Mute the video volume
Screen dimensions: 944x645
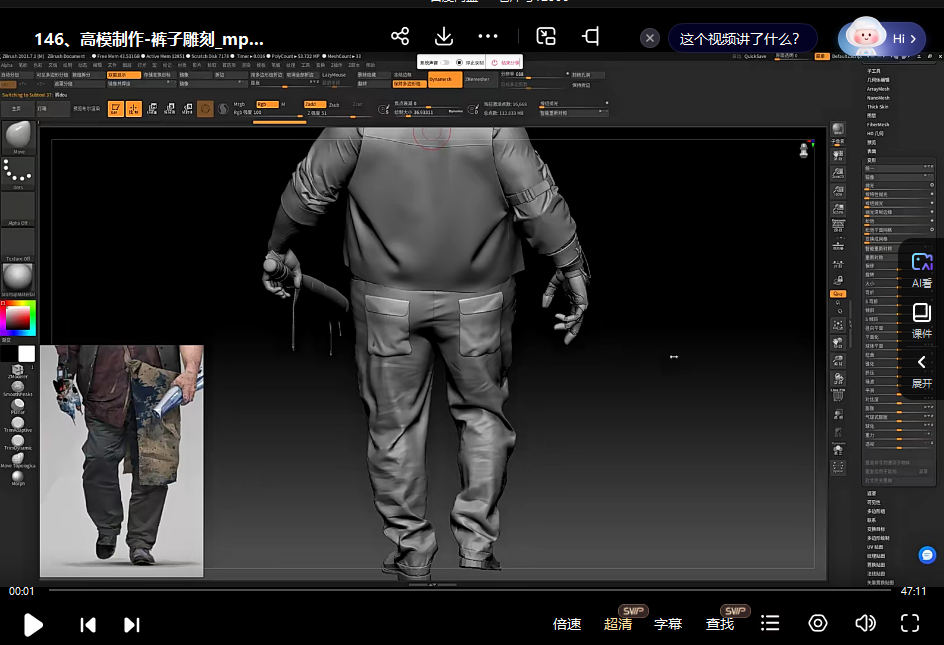coord(865,623)
